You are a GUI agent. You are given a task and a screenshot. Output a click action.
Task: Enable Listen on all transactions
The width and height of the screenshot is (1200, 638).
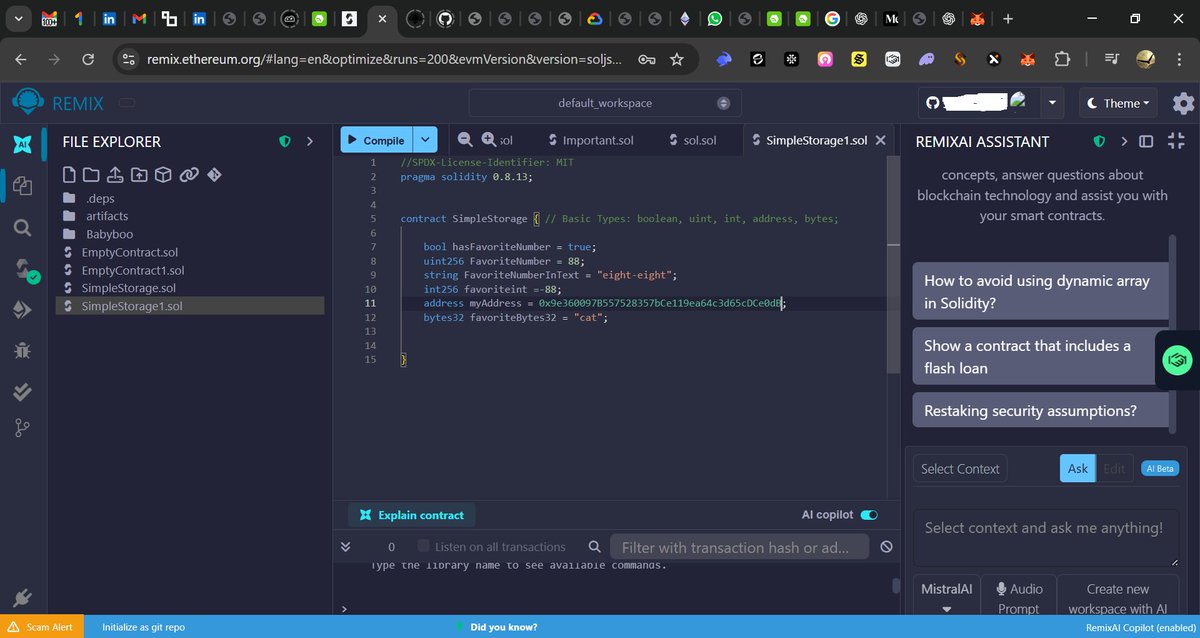click(422, 547)
